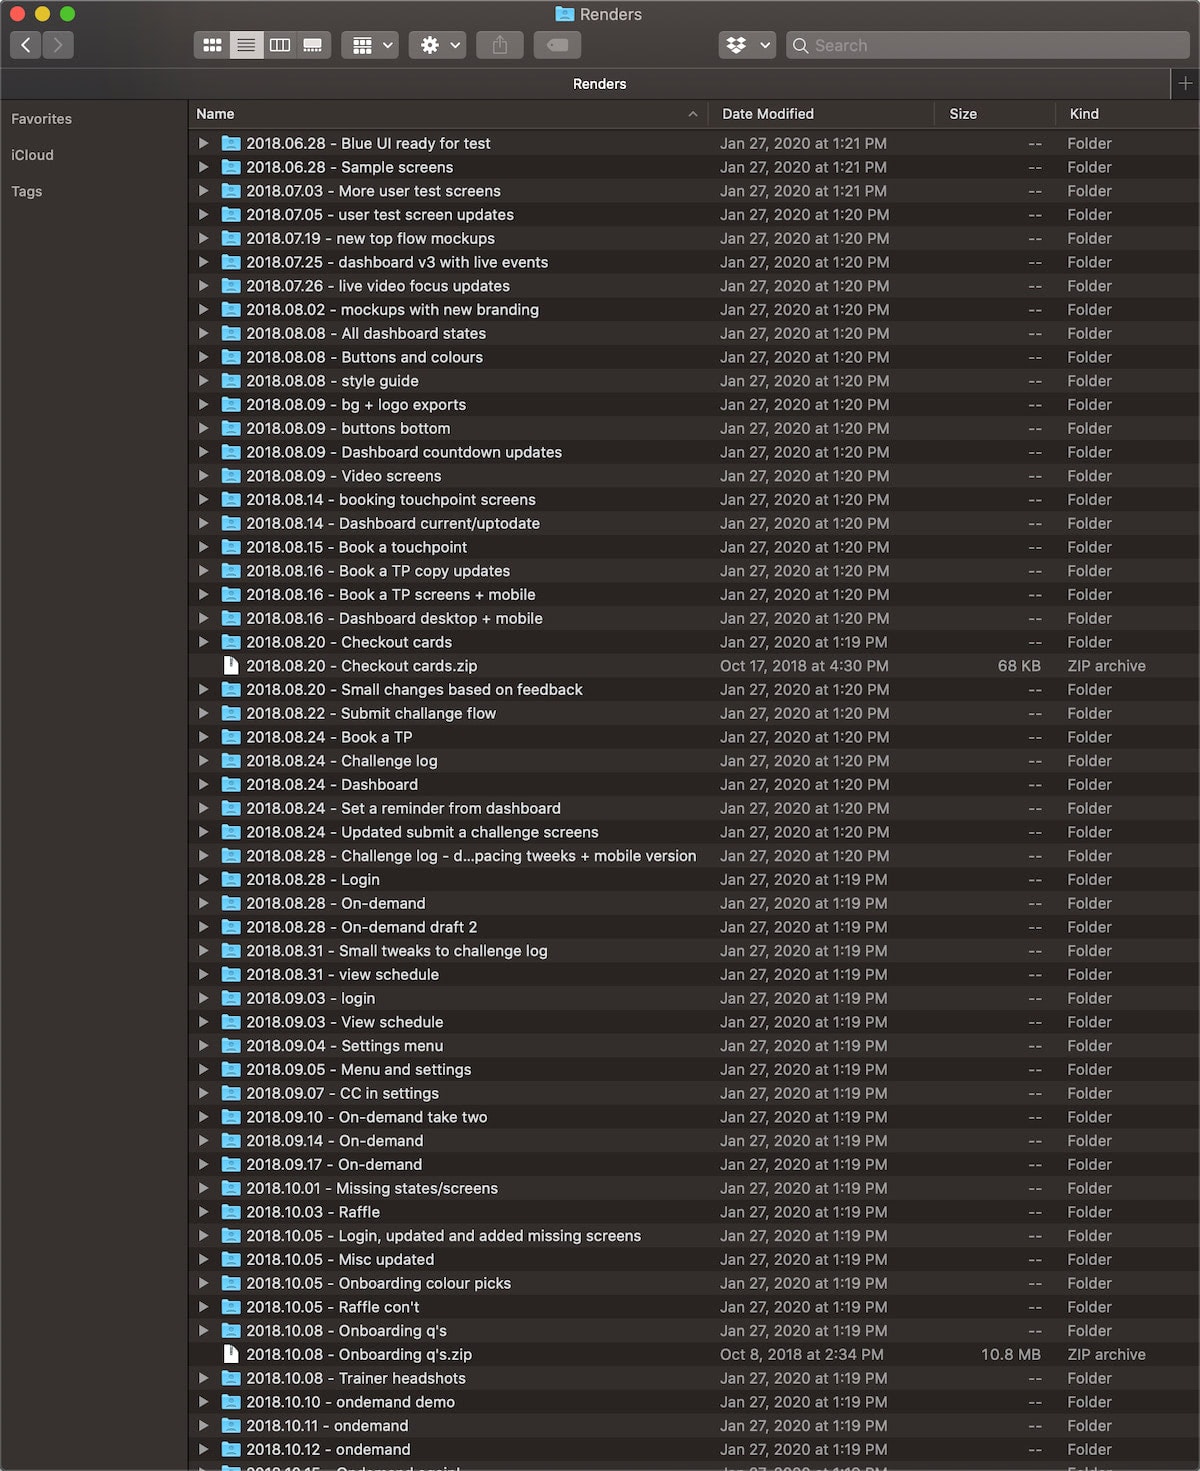This screenshot has width=1200, height=1471.
Task: Select Tags in the sidebar
Action: [x=27, y=191]
